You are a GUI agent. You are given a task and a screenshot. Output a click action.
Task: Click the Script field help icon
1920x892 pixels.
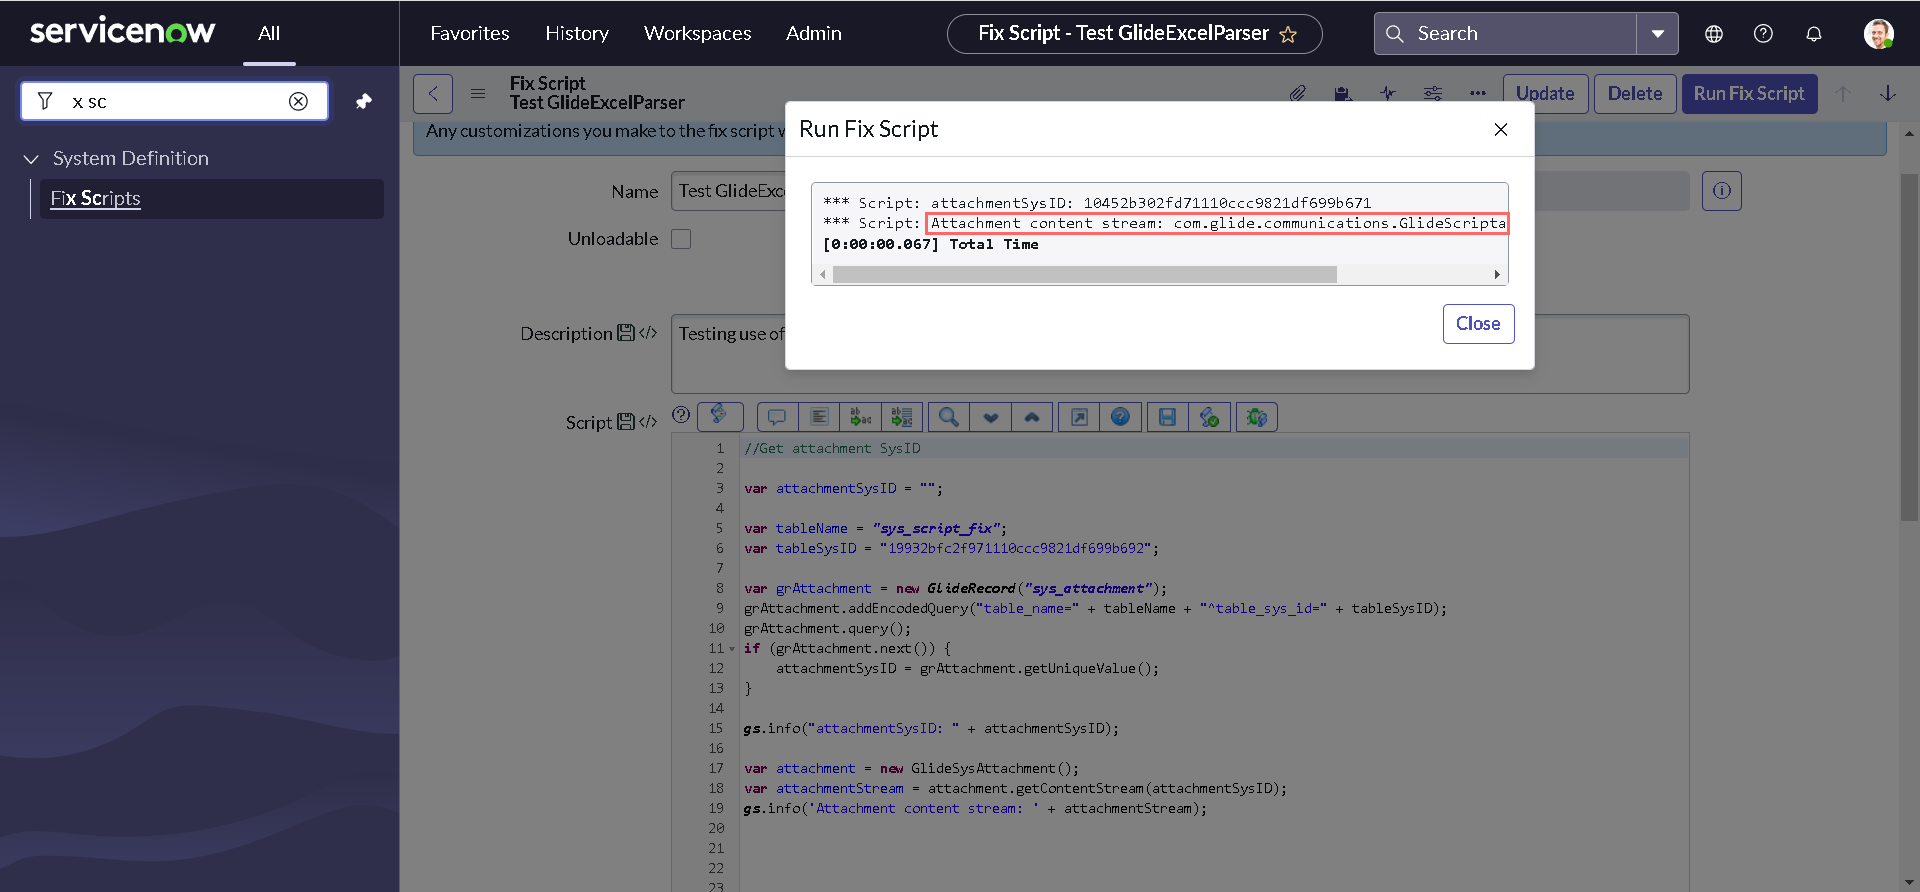[681, 415]
